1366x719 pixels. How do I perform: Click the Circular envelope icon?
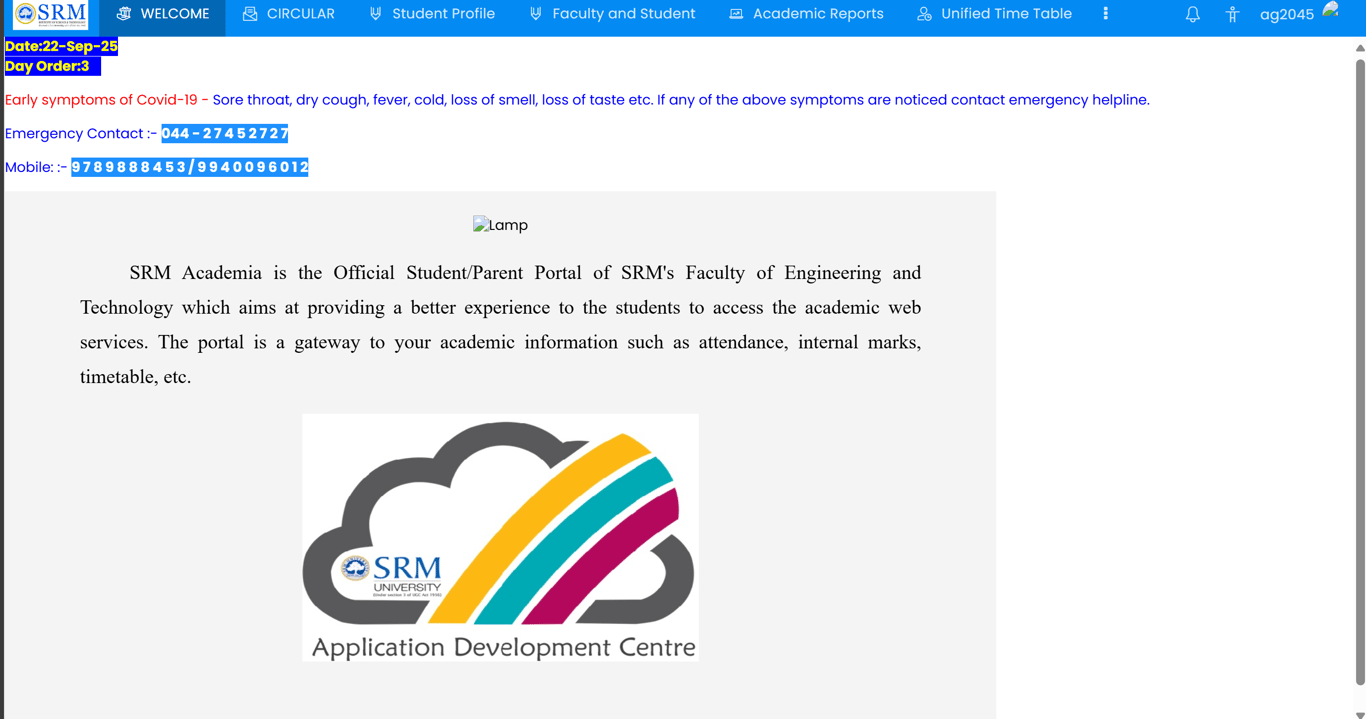point(250,14)
